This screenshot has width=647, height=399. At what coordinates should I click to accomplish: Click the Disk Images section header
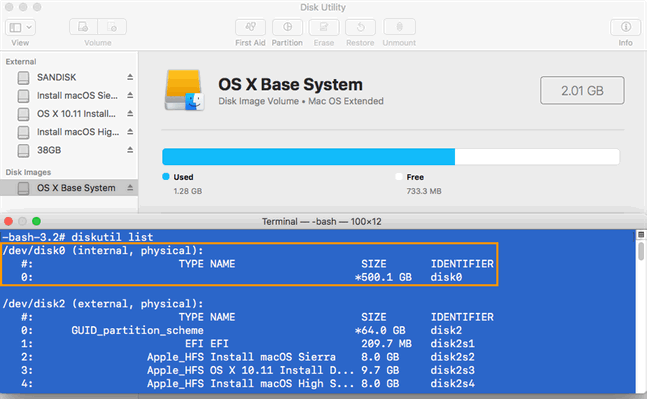coord(28,172)
